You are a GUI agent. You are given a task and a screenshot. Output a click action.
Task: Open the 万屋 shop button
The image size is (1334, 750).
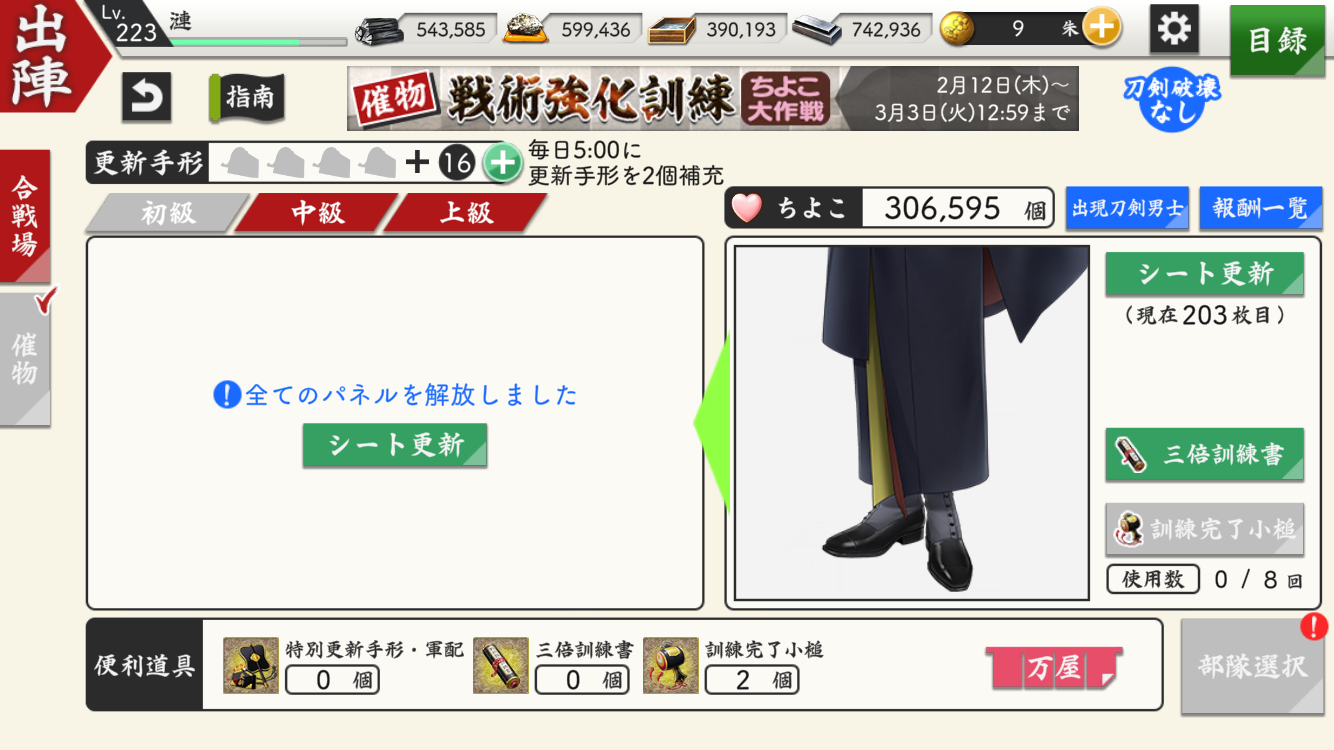1054,668
